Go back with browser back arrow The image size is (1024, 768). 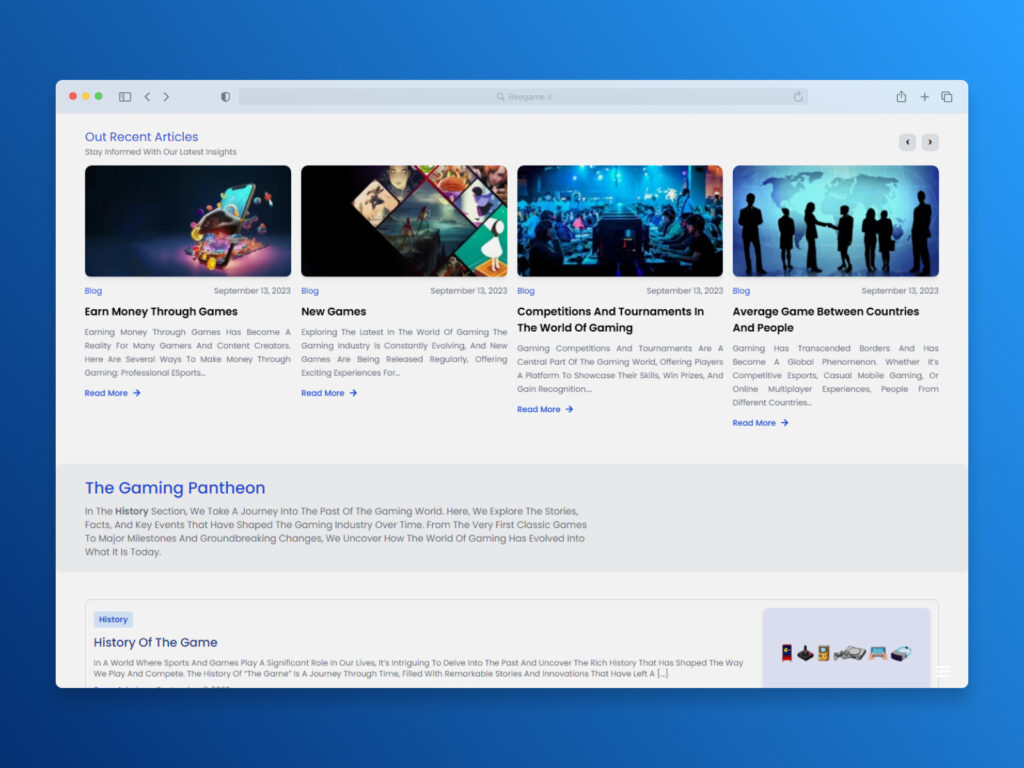click(x=147, y=97)
